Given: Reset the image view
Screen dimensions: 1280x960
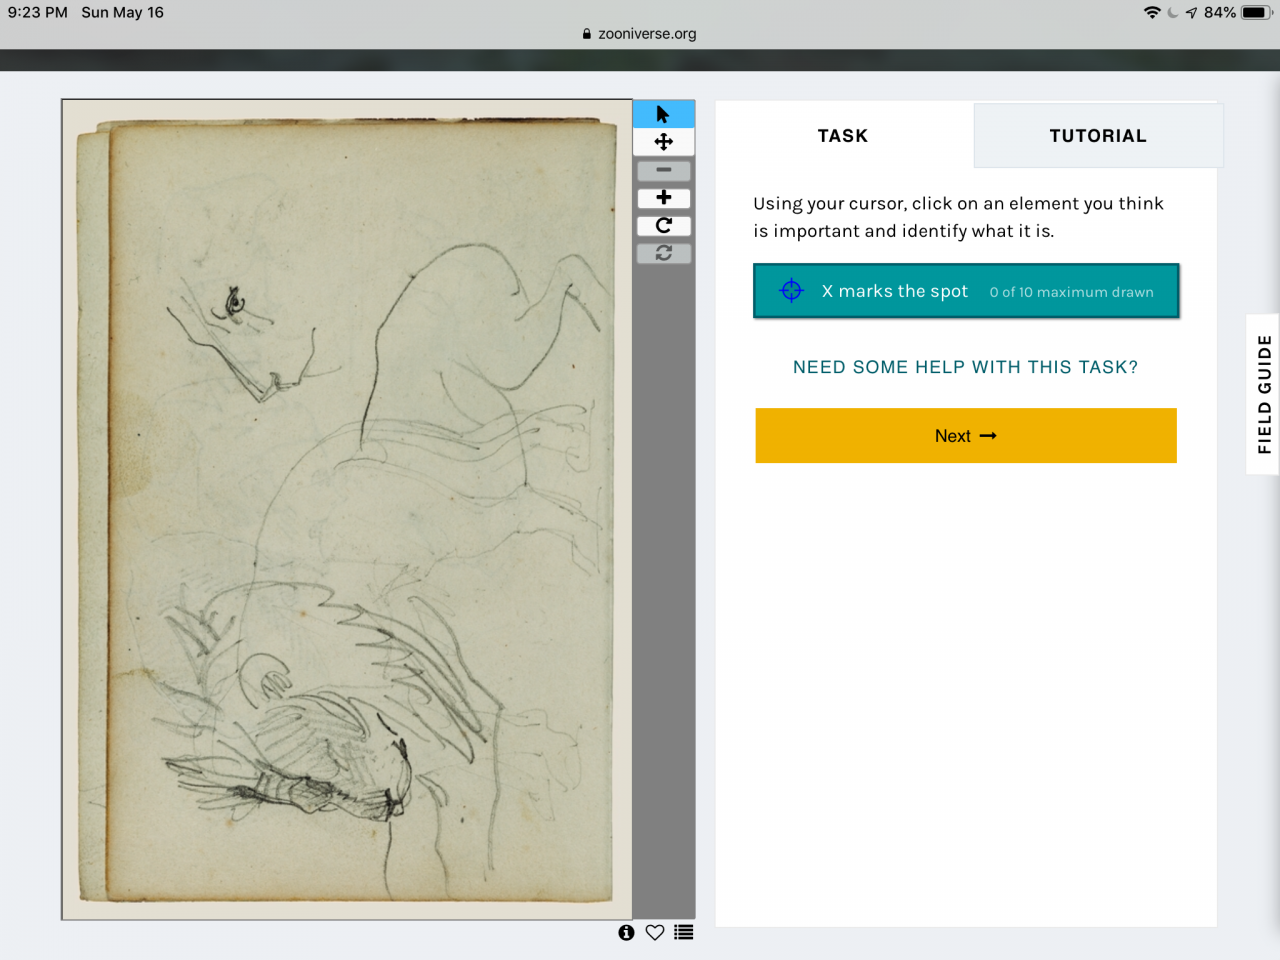Looking at the screenshot, I should [x=663, y=254].
